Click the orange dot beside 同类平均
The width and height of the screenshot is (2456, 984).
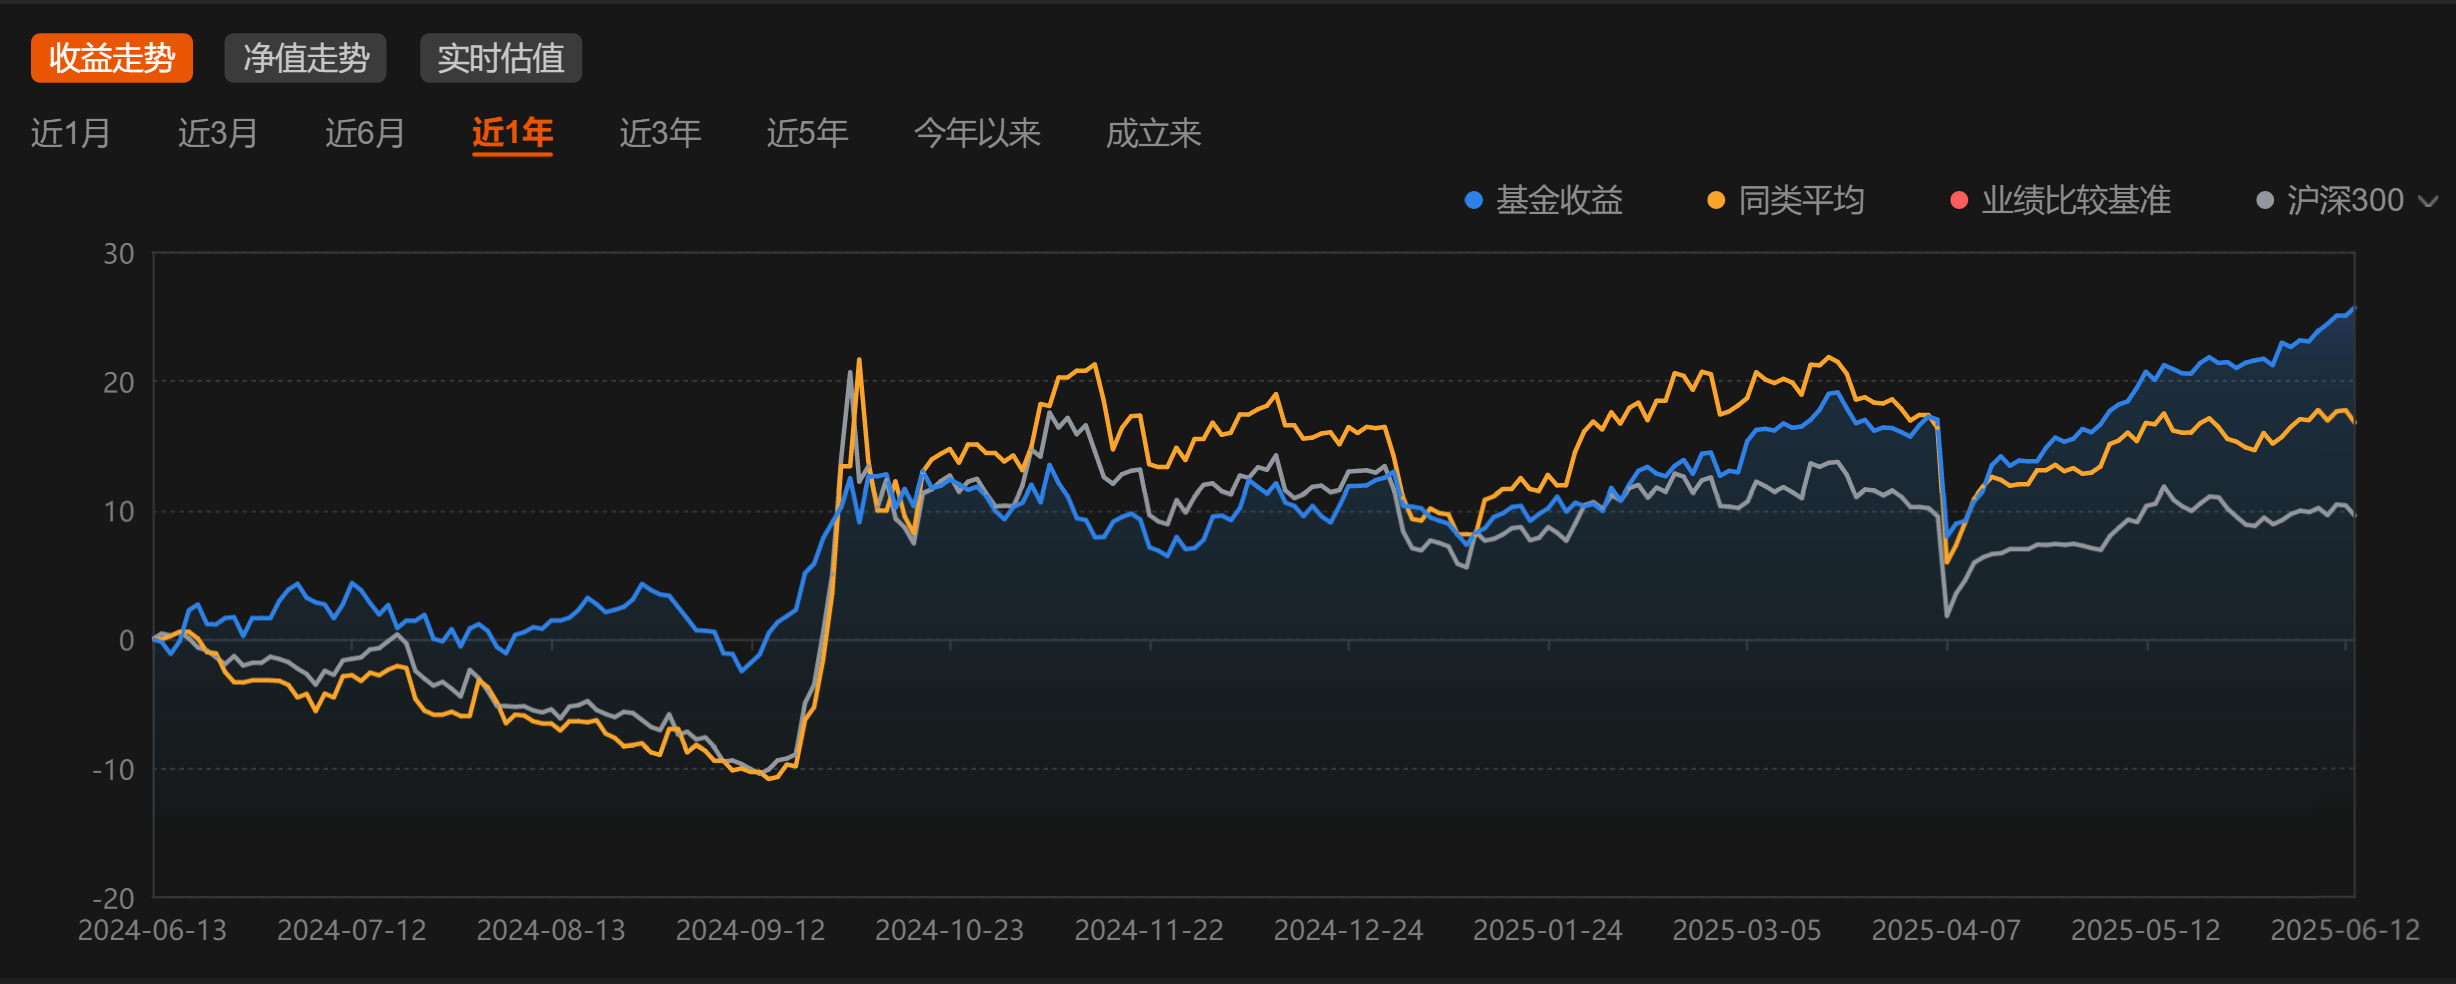point(1716,200)
